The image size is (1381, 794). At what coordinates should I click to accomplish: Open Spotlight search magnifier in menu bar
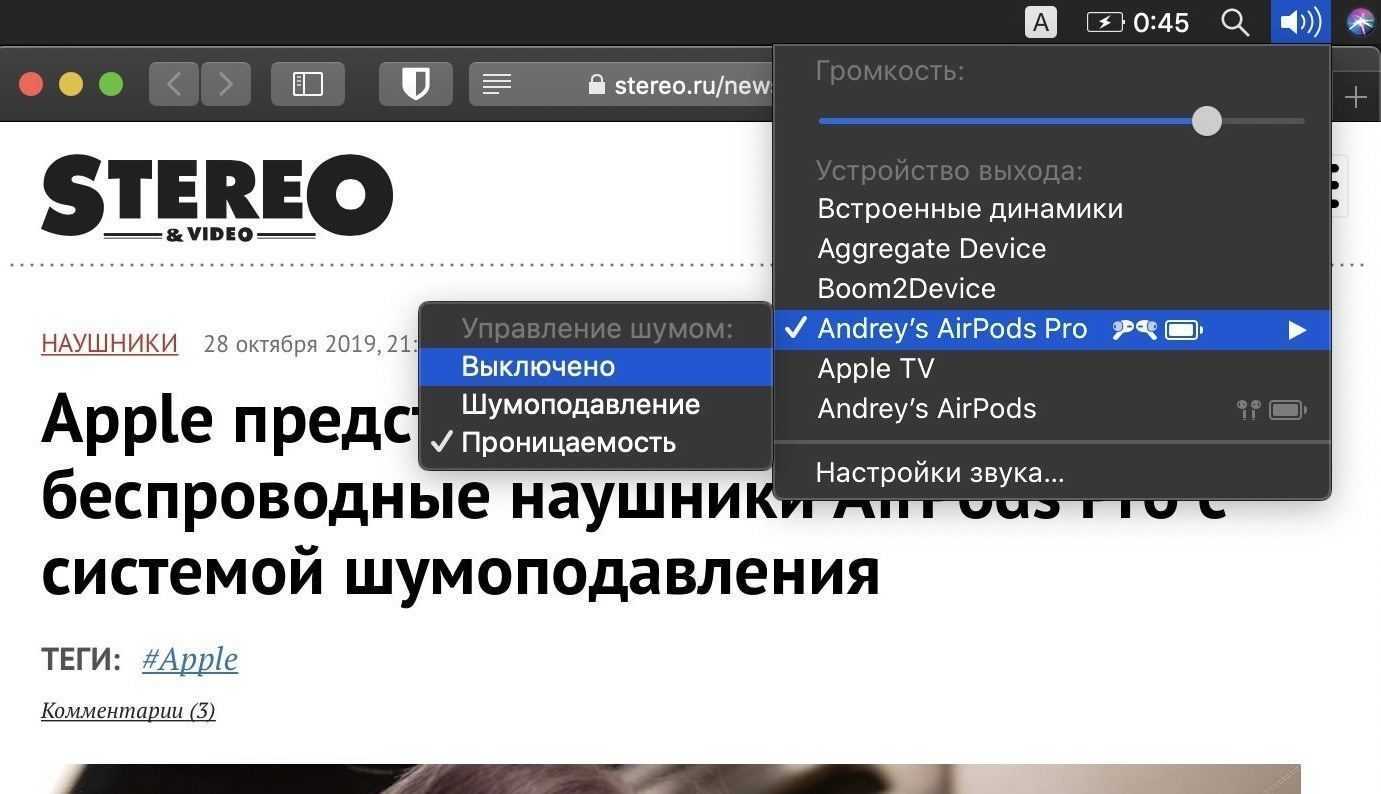tap(1235, 22)
